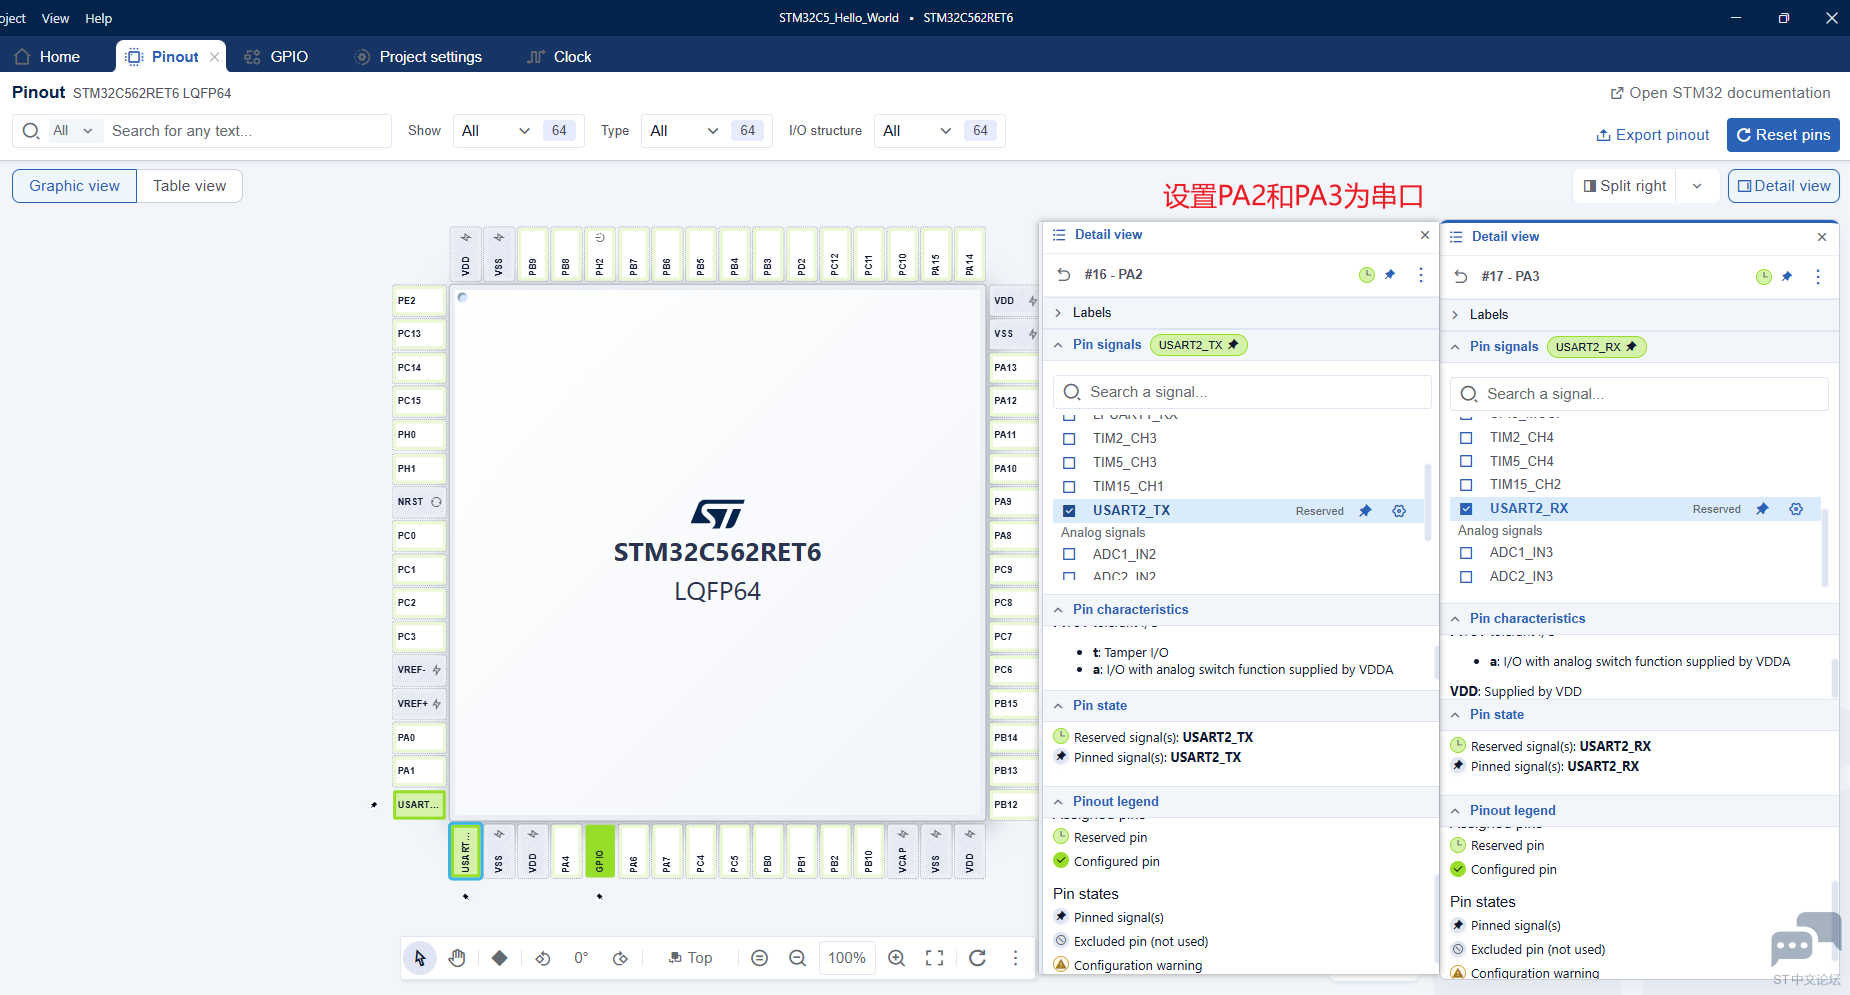The height and width of the screenshot is (995, 1850).
Task: Focus the PA2 Search a signal field
Action: click(1242, 392)
